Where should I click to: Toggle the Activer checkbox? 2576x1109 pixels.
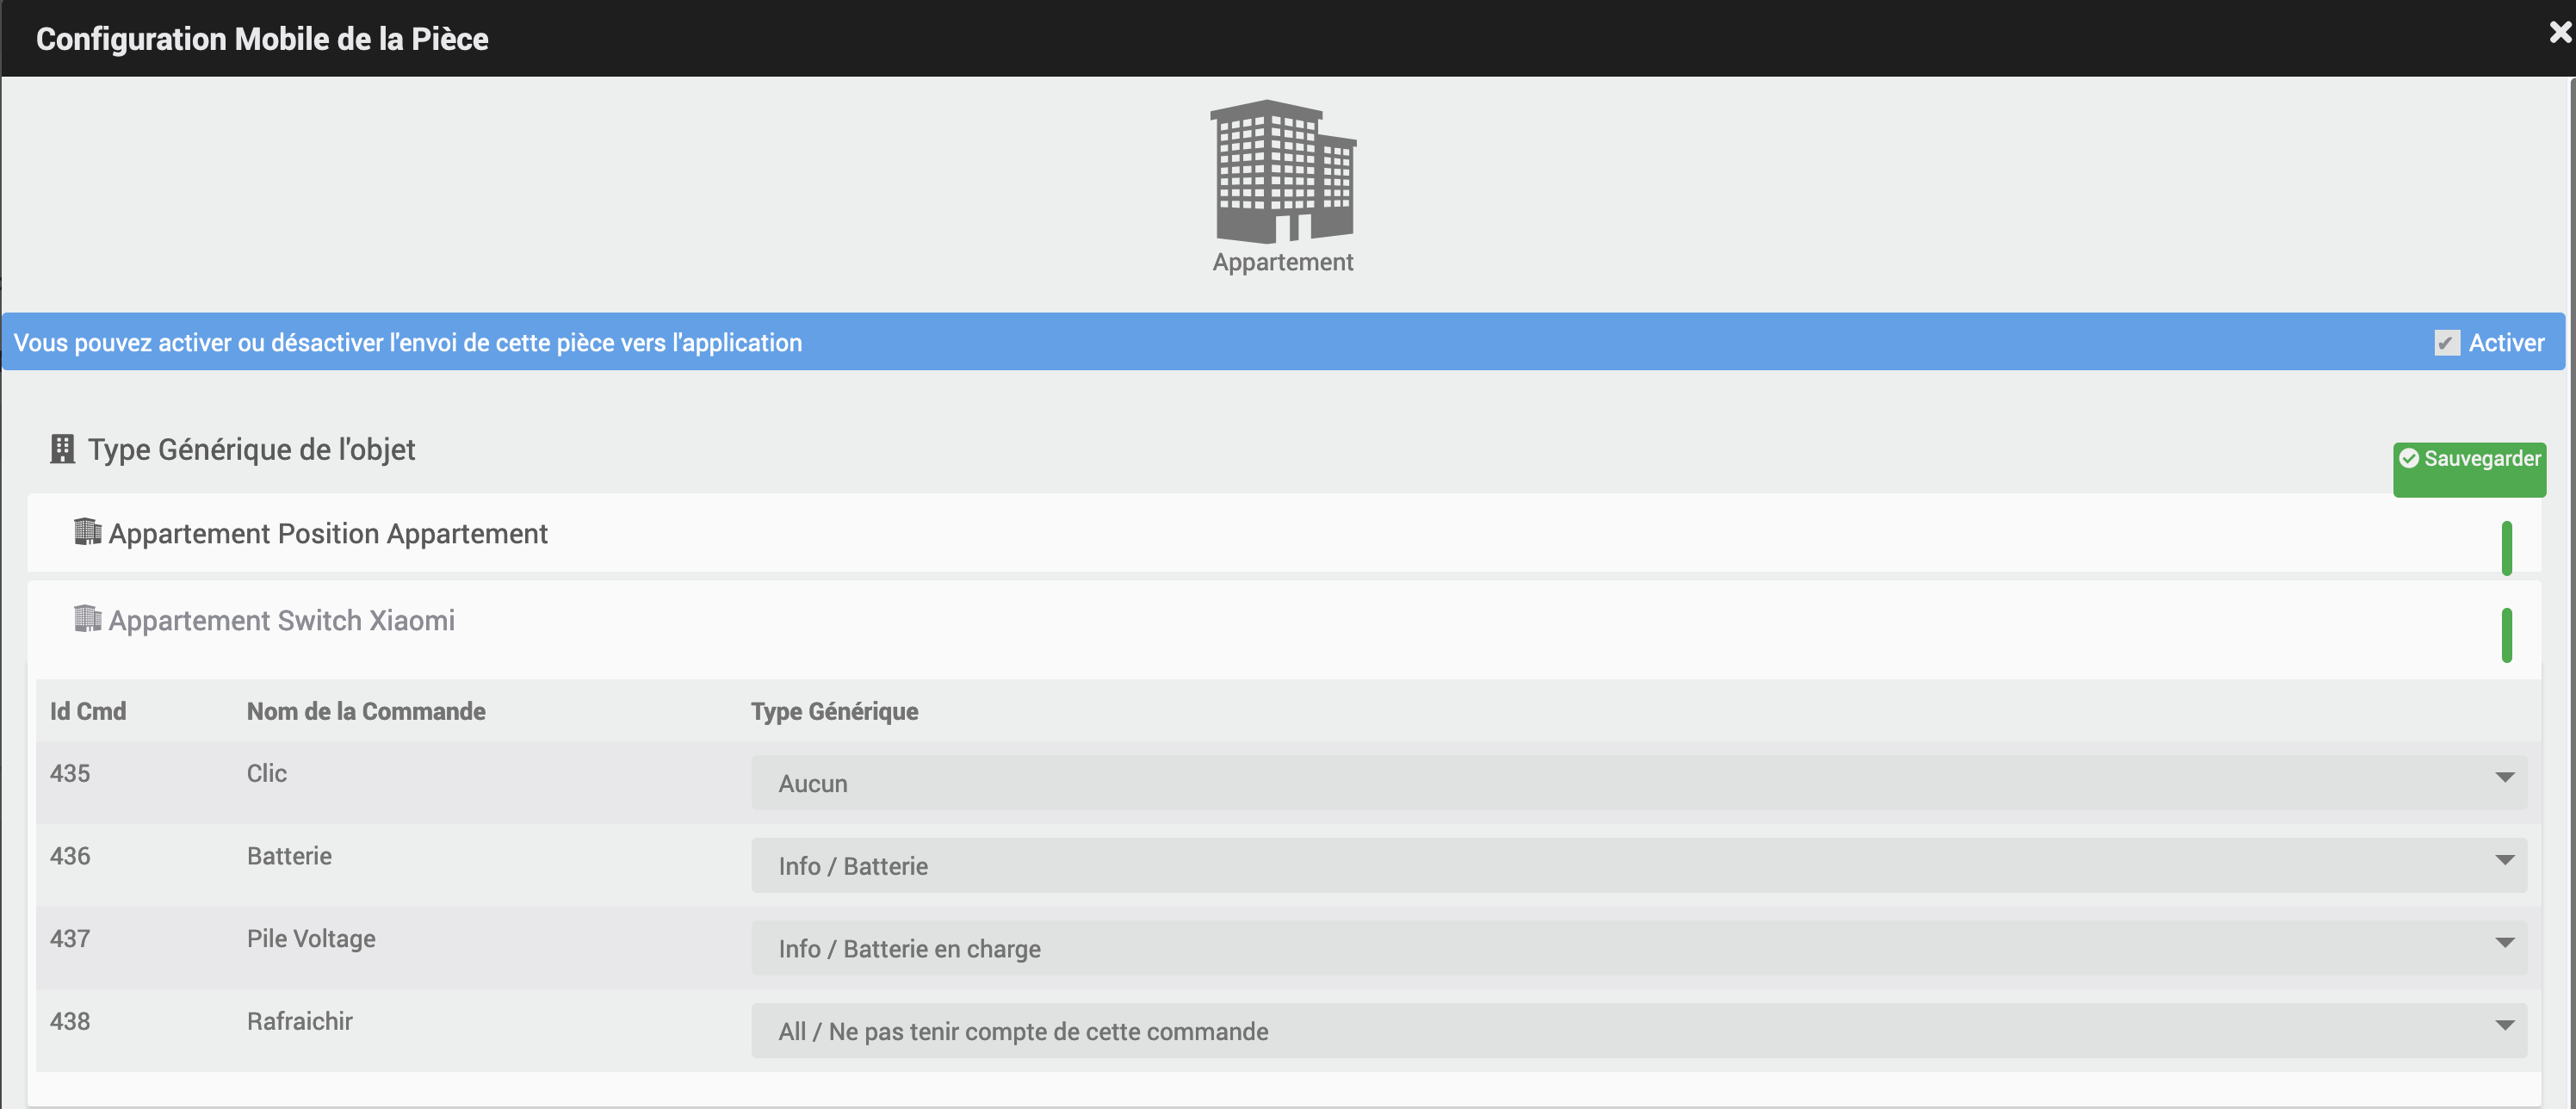[x=2447, y=343]
